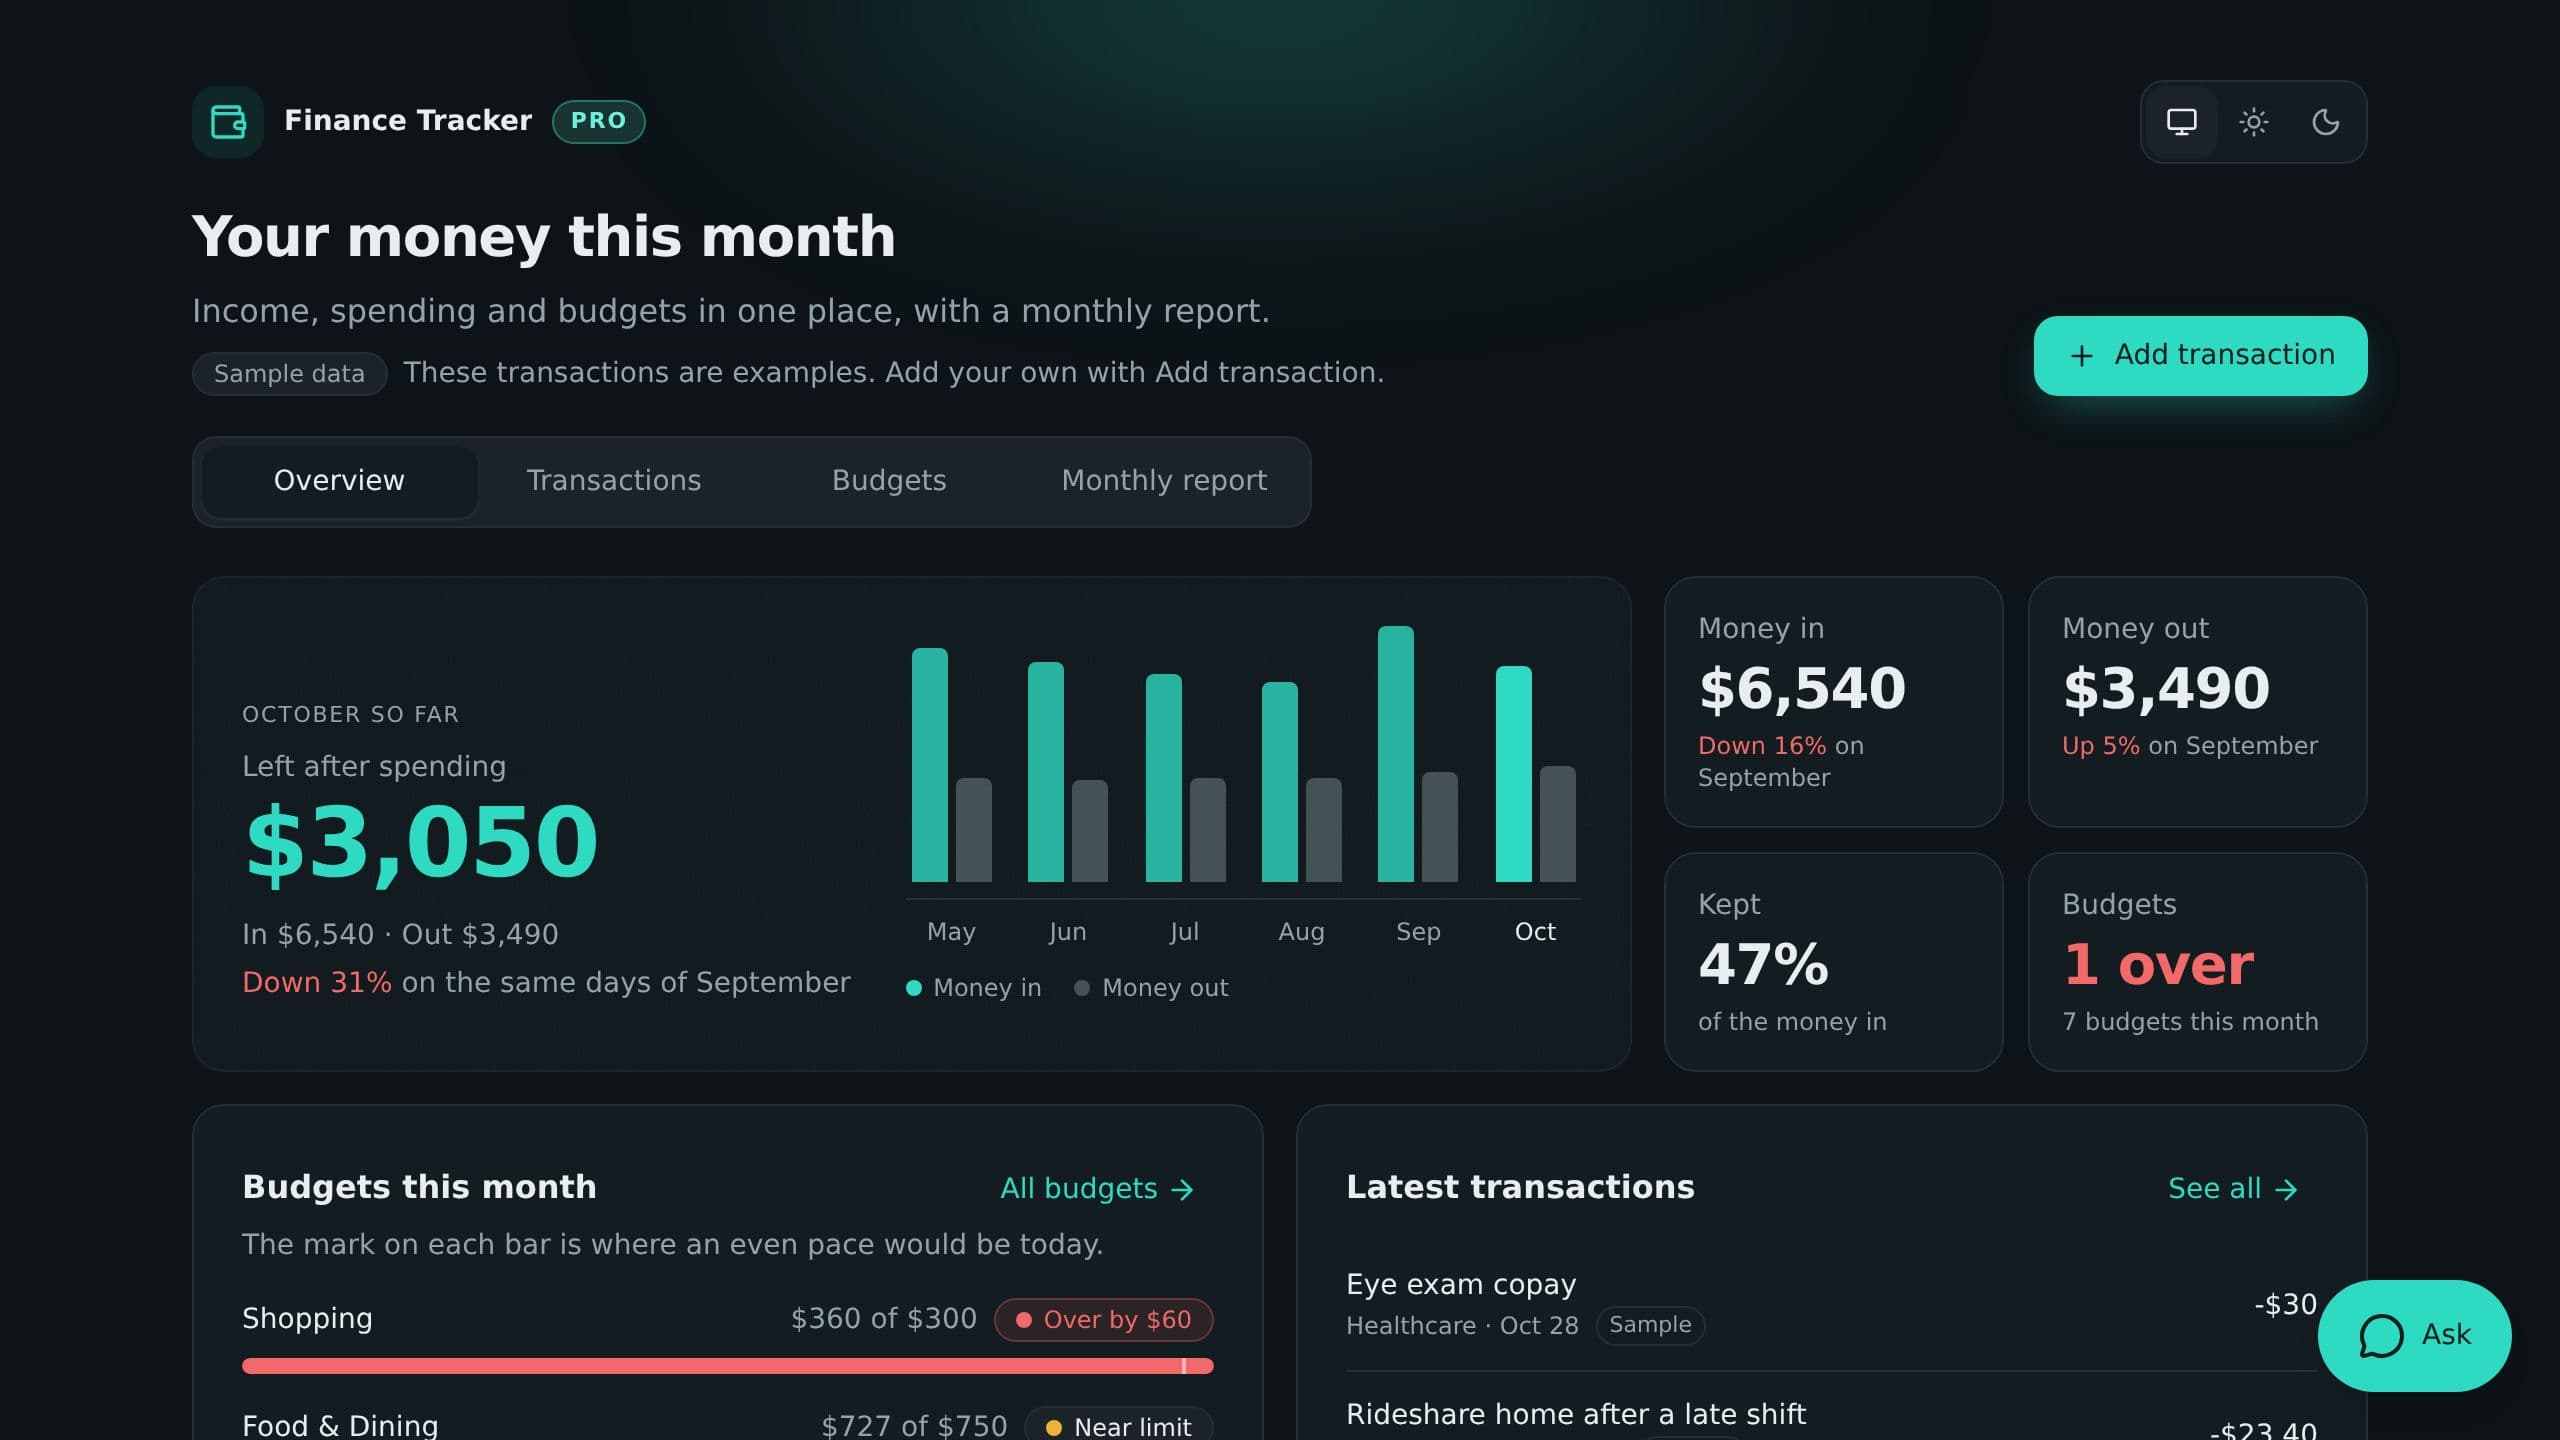Switch to light theme sun icon
Image resolution: width=2560 pixels, height=1440 pixels.
(2253, 122)
